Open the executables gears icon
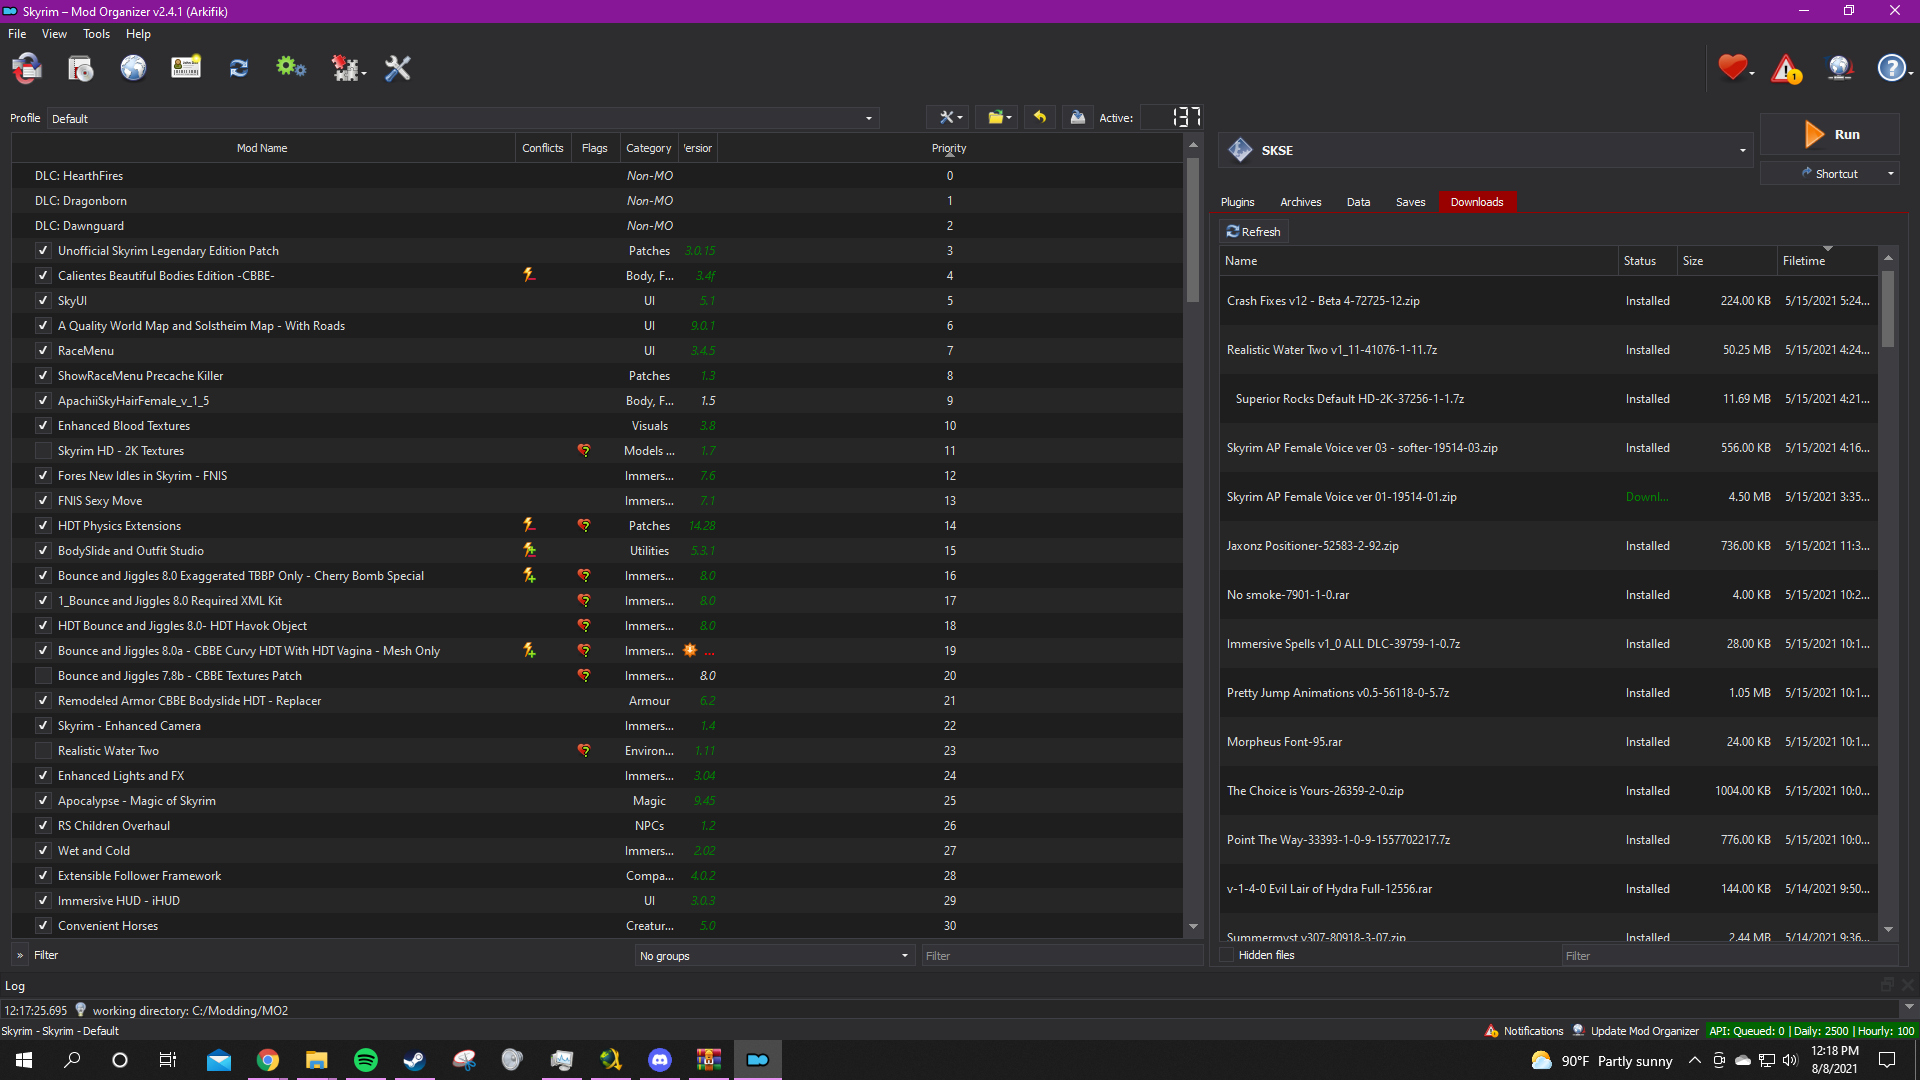 click(x=291, y=68)
